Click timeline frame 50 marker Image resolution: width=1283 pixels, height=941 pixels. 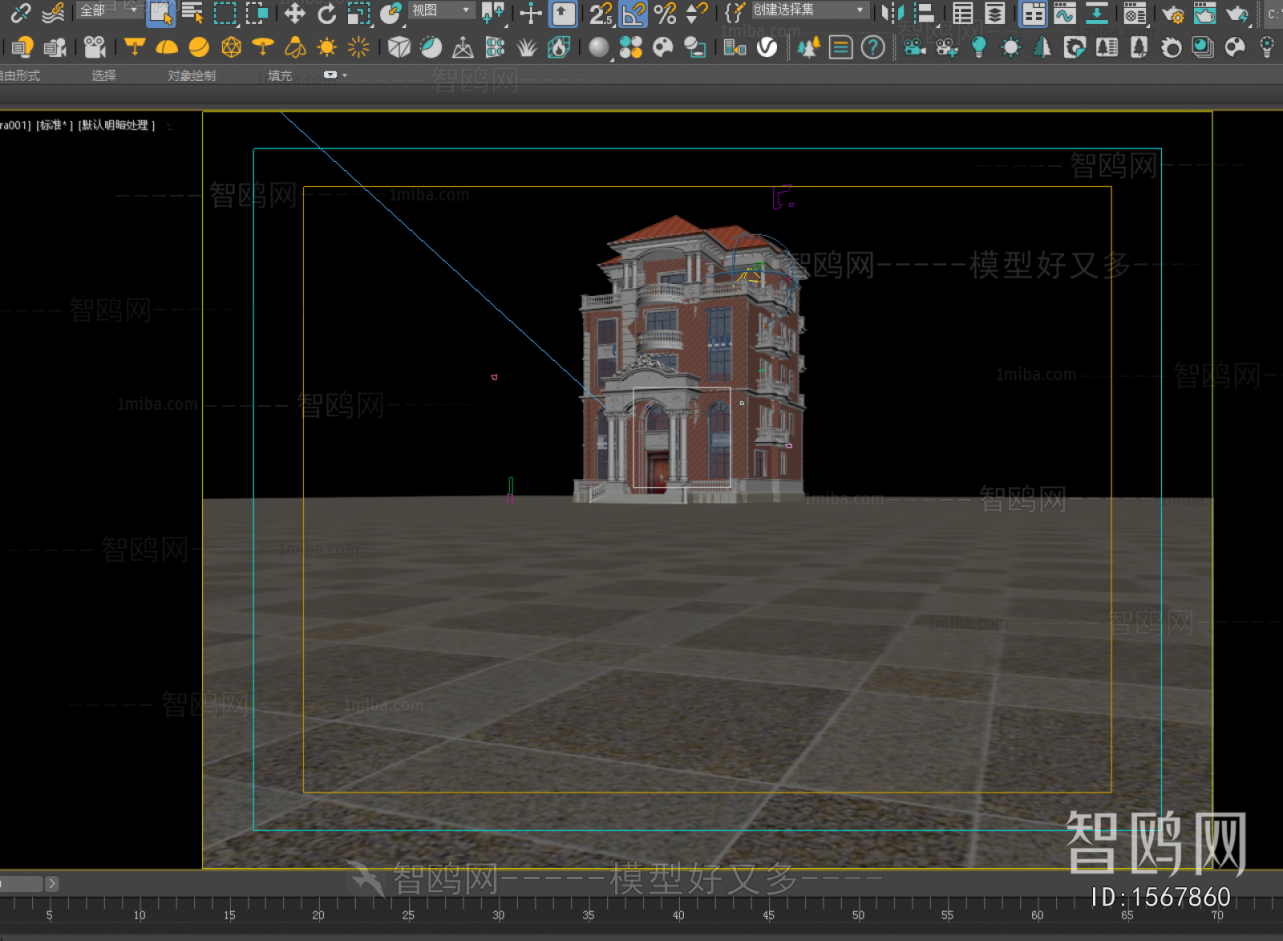coord(858,915)
